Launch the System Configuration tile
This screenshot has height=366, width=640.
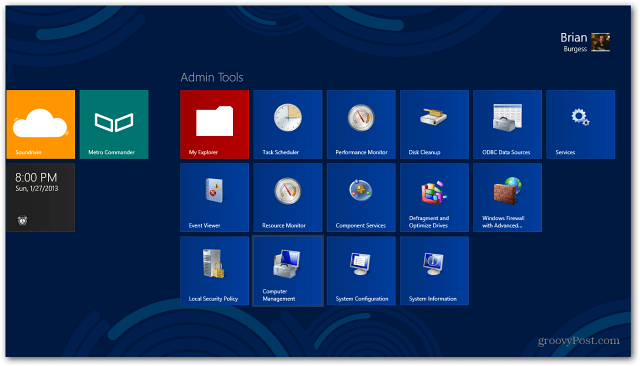(361, 271)
